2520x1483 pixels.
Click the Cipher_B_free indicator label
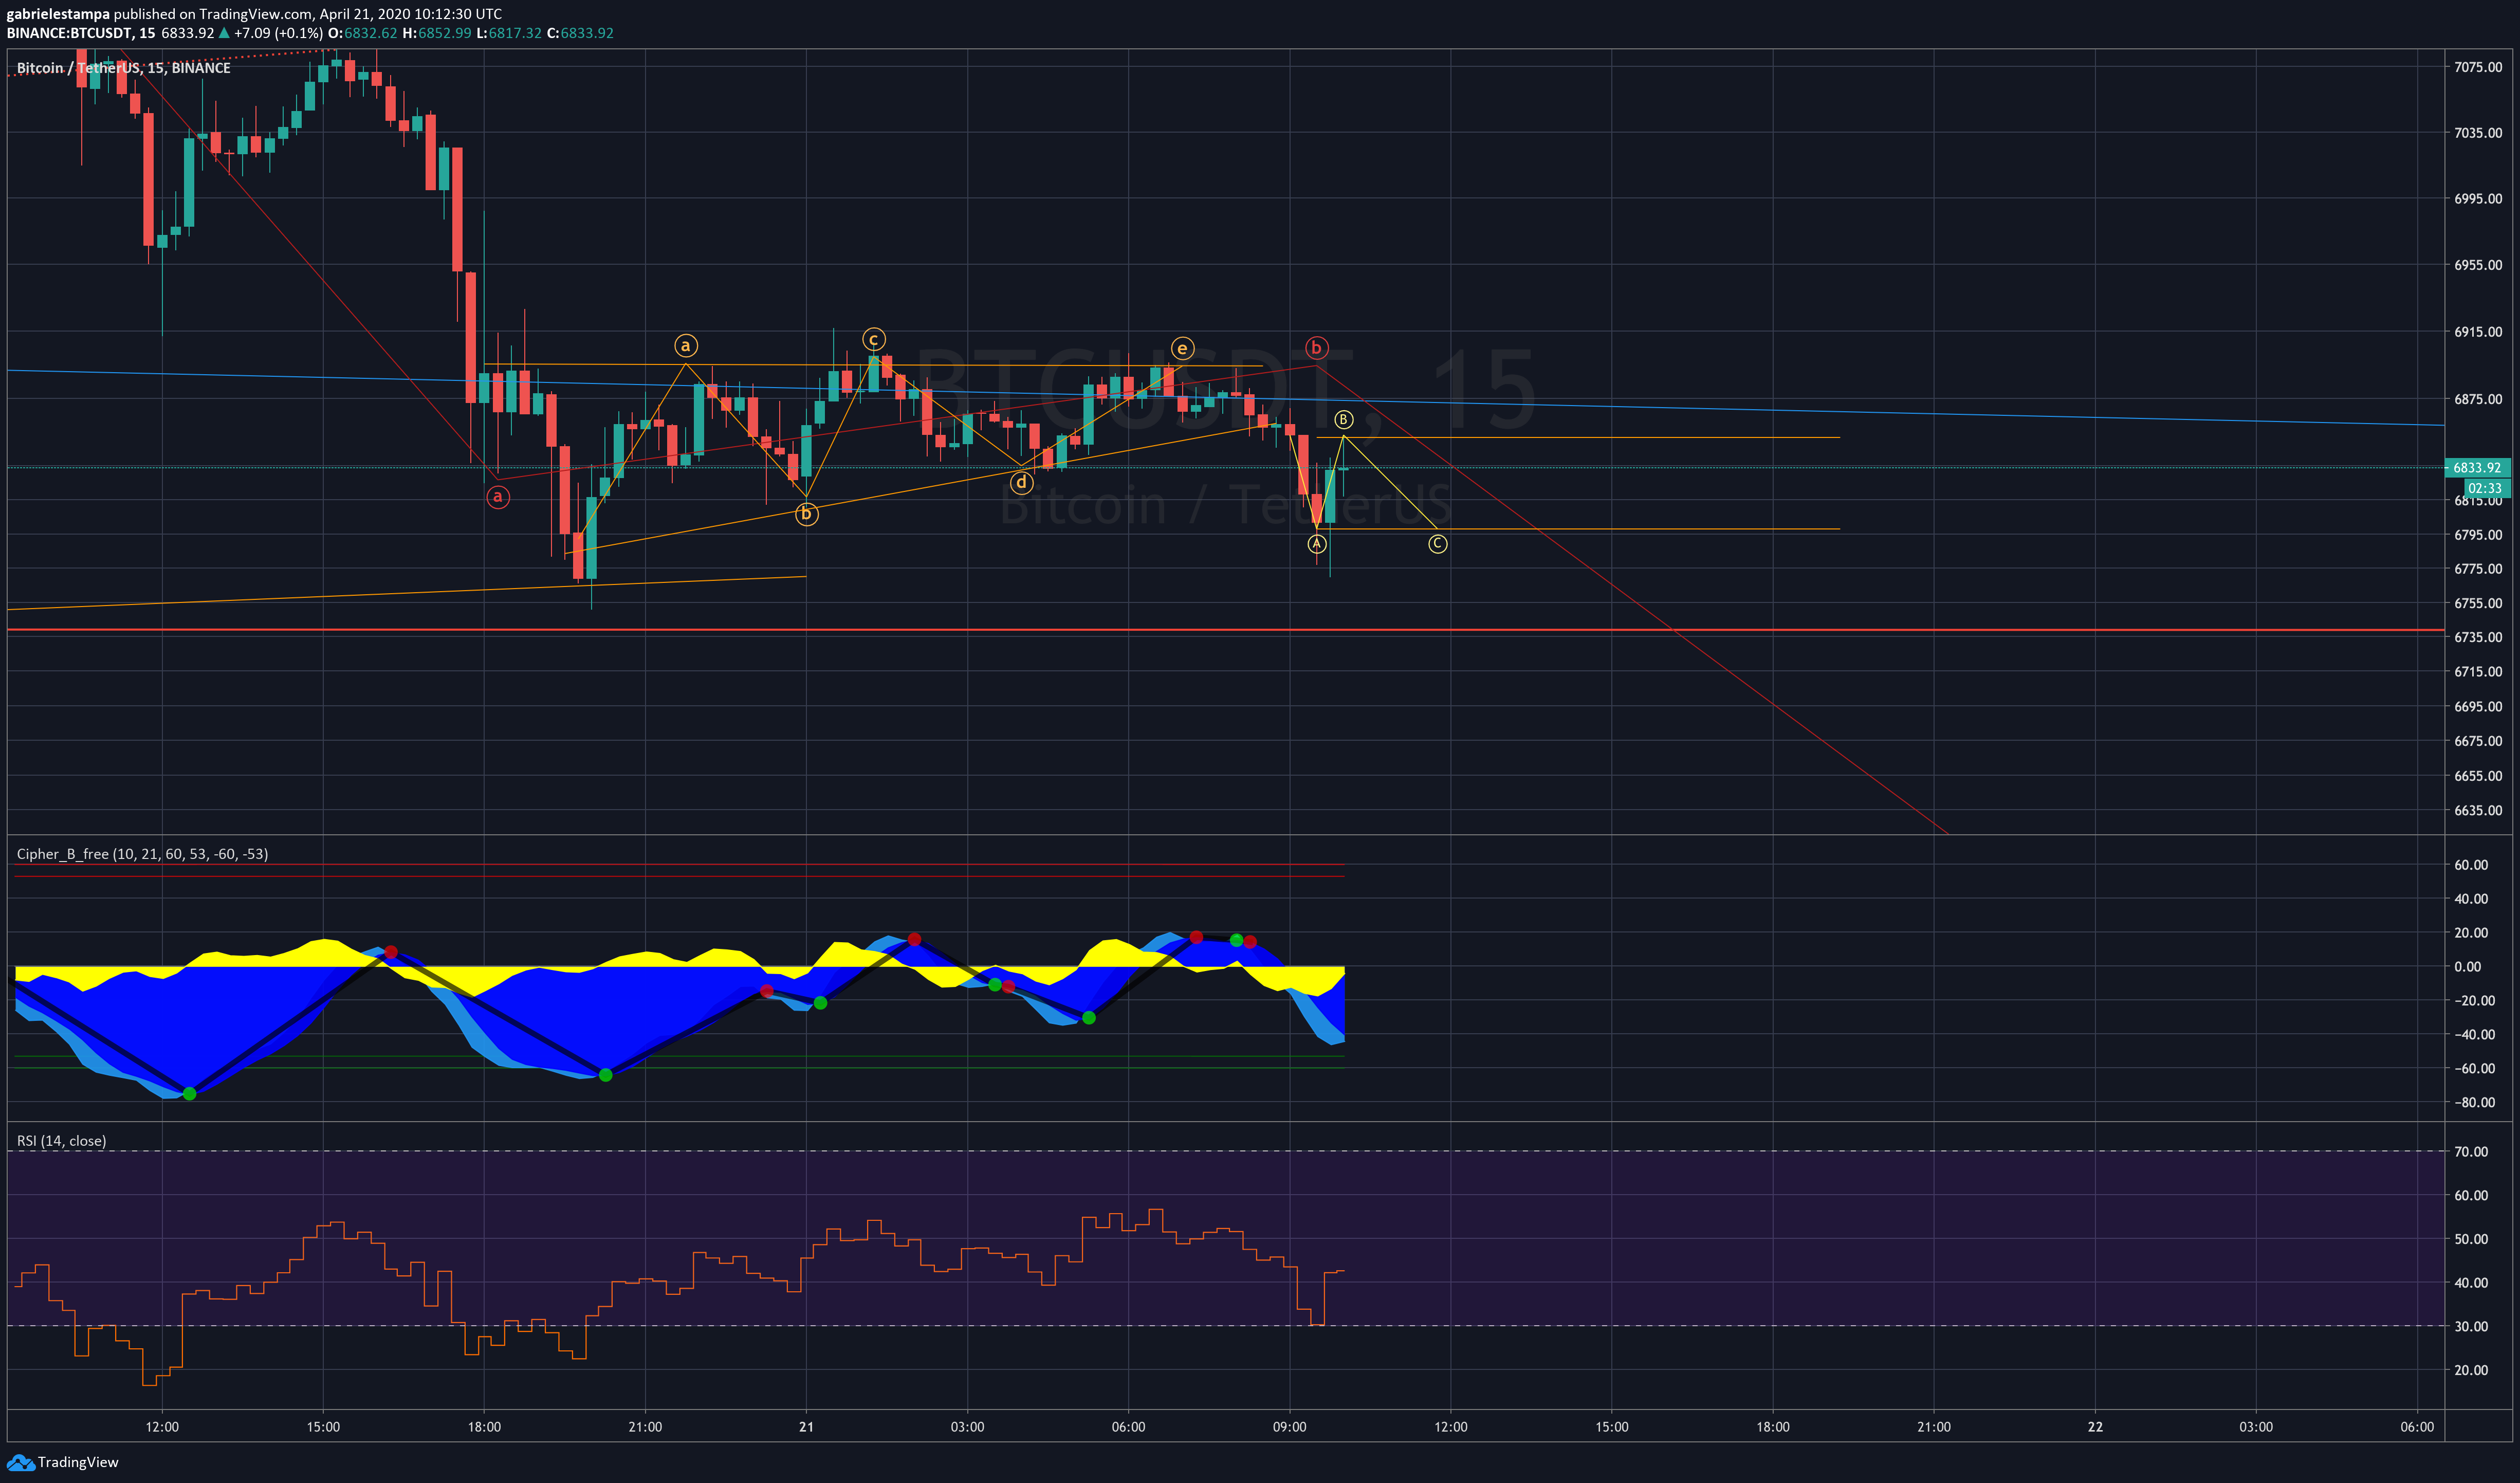pyautogui.click(x=142, y=854)
